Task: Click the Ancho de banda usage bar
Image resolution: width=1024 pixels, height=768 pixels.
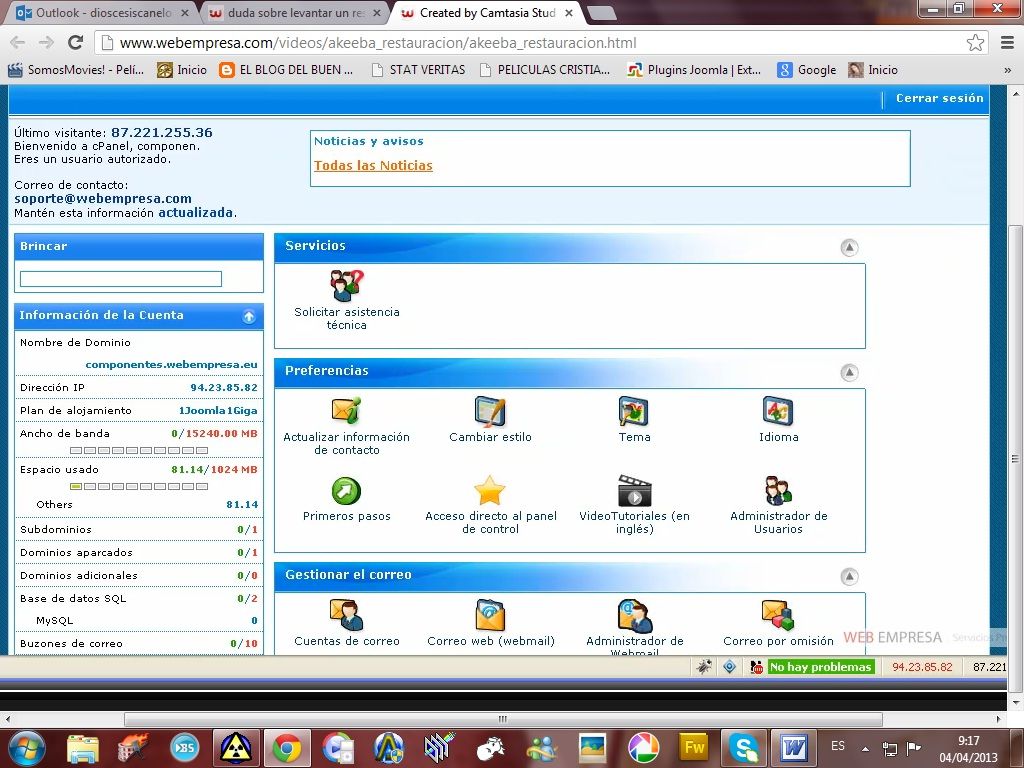Action: point(138,451)
